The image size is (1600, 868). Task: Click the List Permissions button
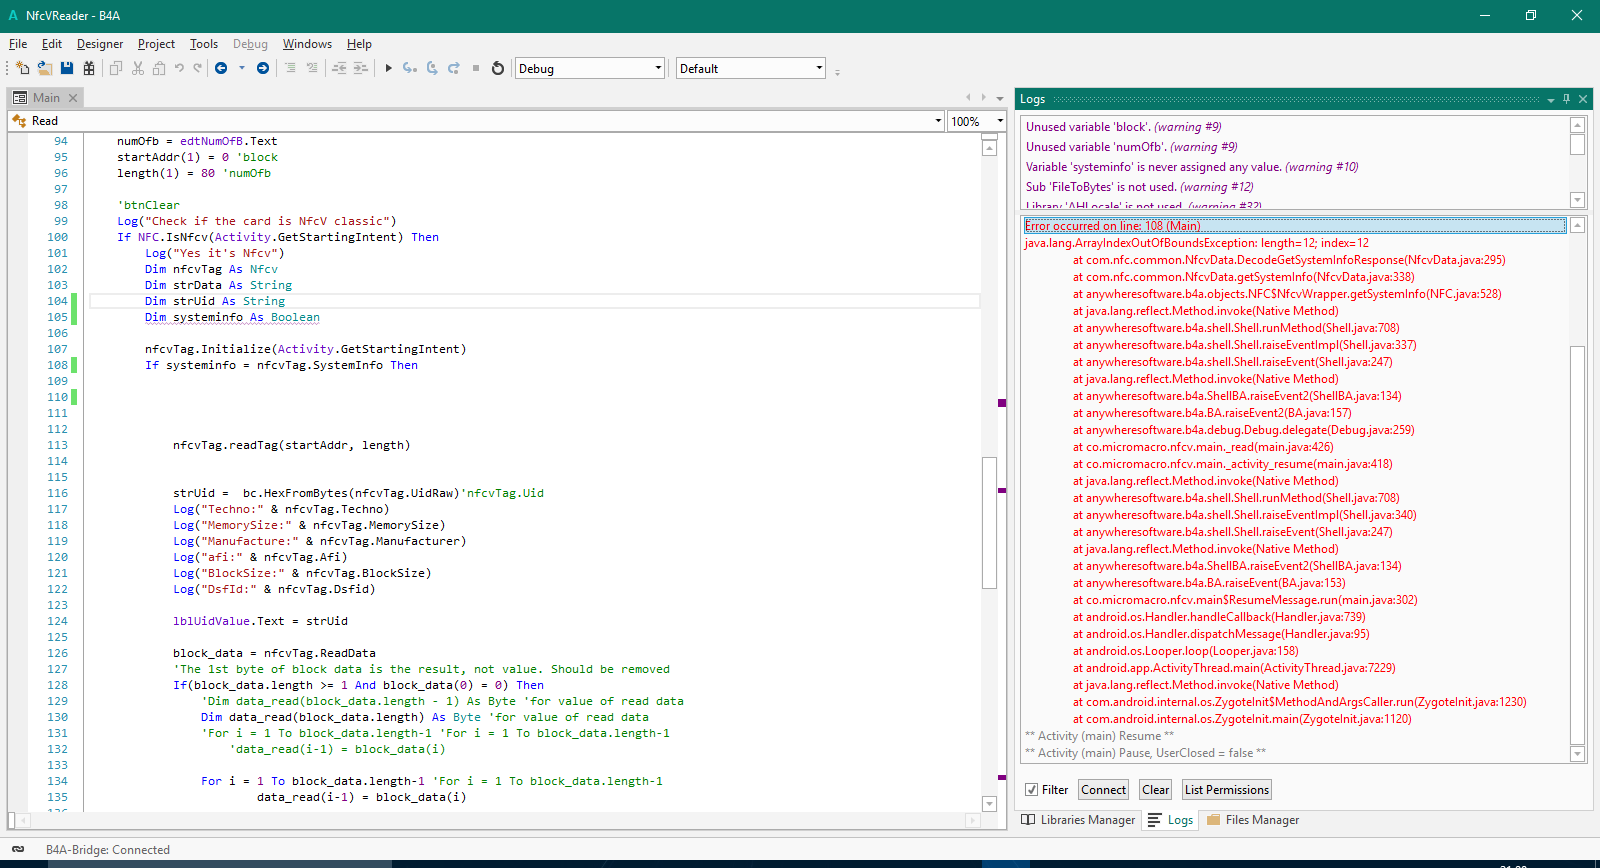(x=1226, y=790)
